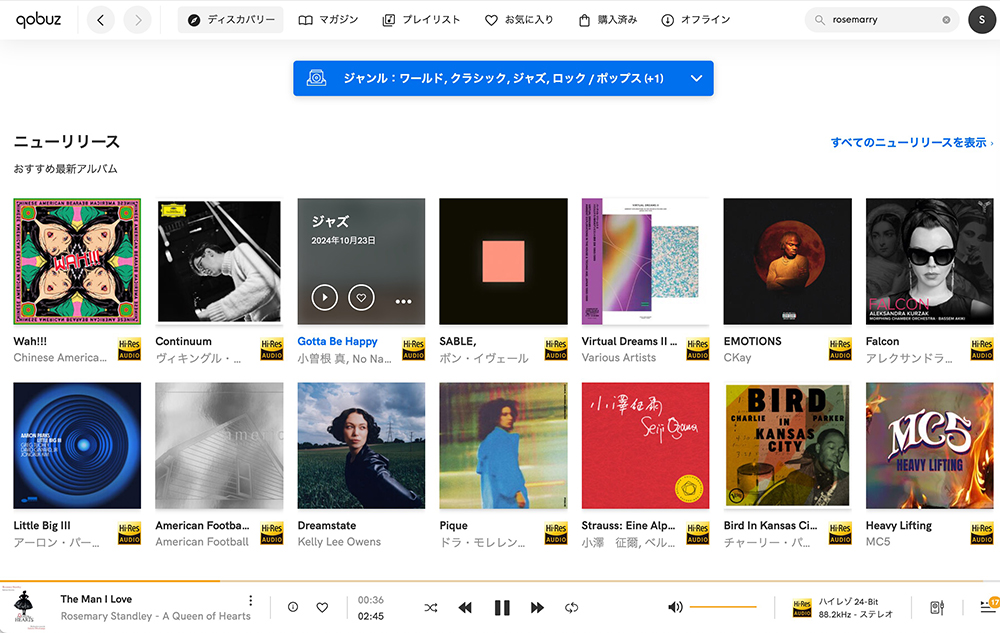Open the play queue icon with badge 17
This screenshot has width=1000, height=633.
coord(989,605)
